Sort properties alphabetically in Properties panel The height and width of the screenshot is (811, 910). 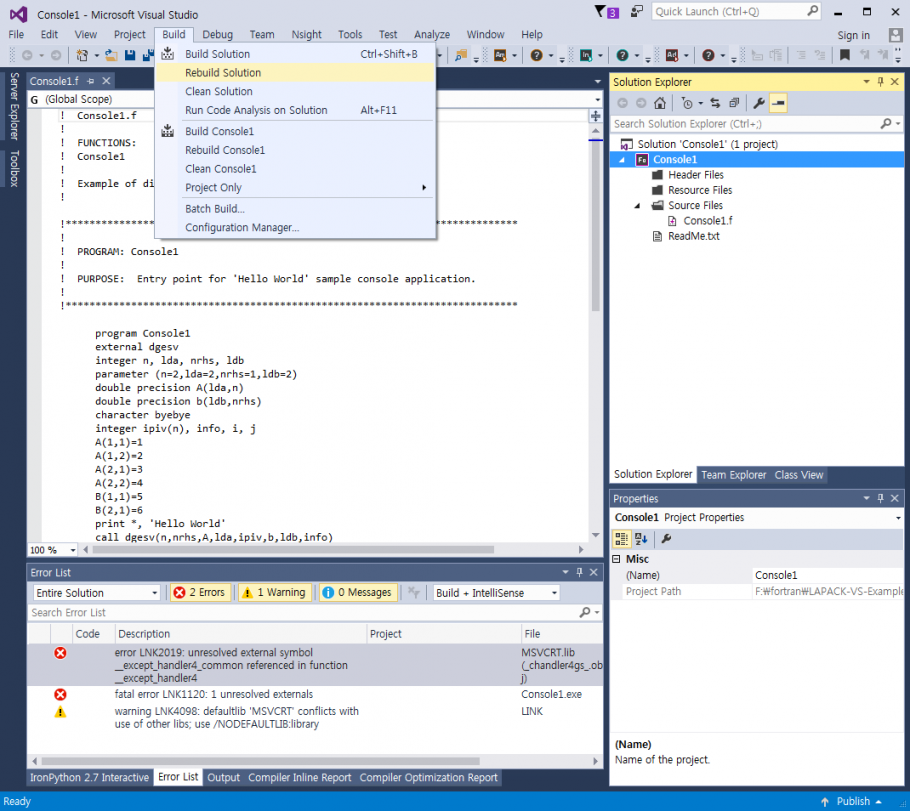(x=641, y=539)
